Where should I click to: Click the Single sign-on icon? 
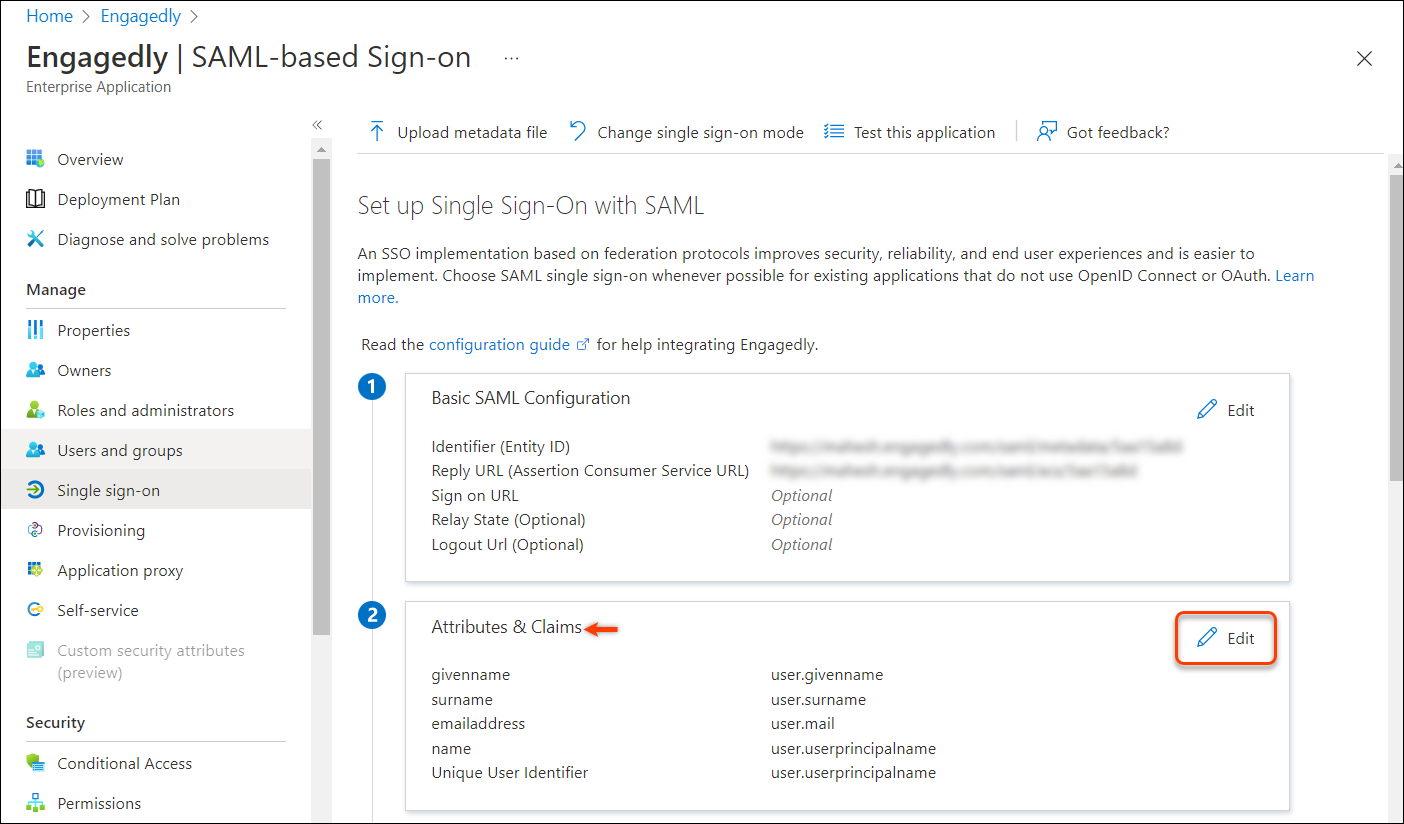point(36,490)
